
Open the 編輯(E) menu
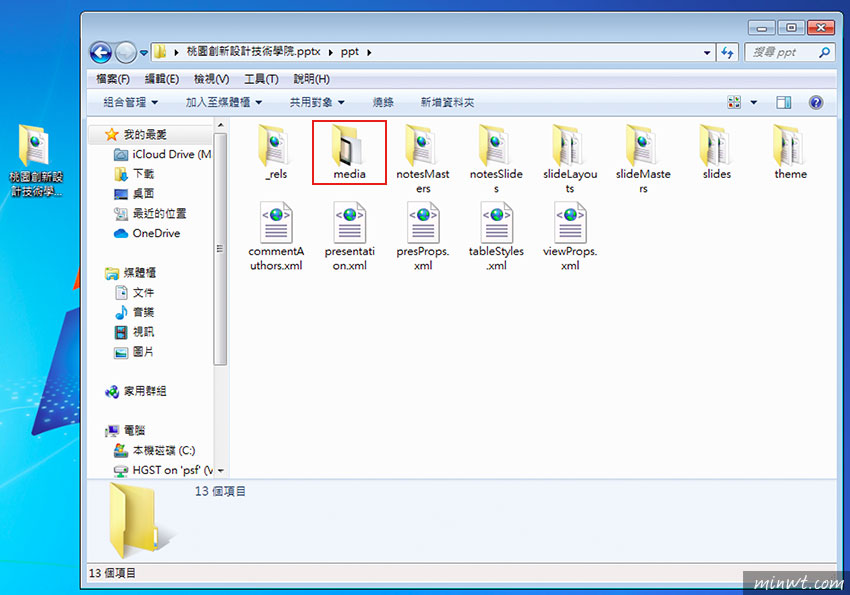tap(162, 79)
